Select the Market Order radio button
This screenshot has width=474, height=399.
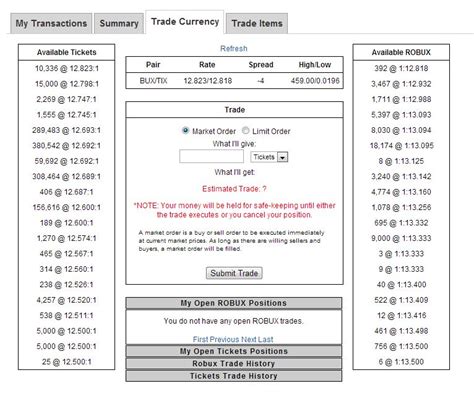point(185,130)
